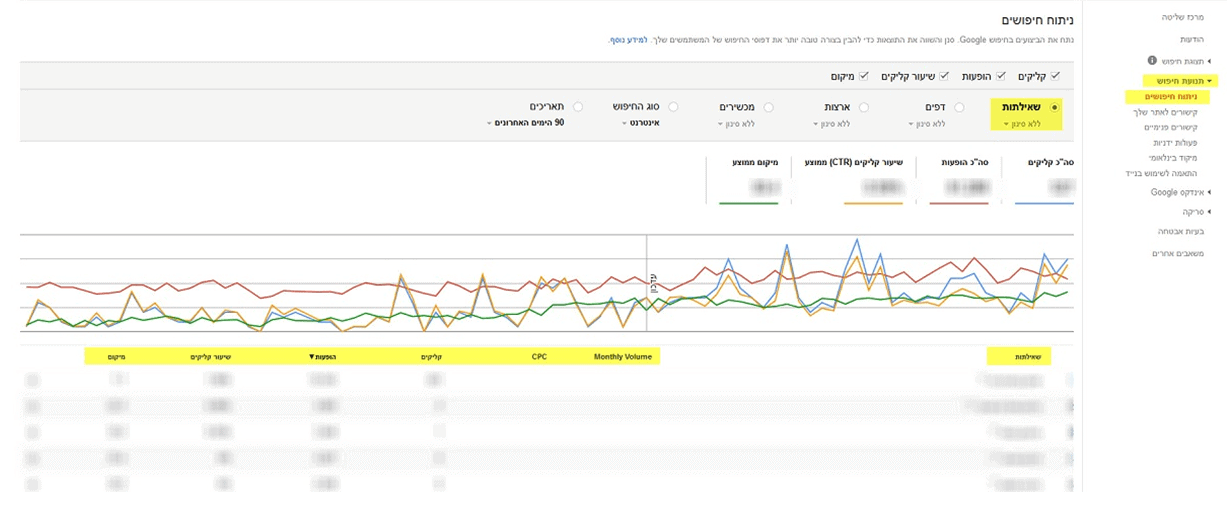
Task: Open בעיות אבטחה sidebar item
Action: [x=1186, y=231]
